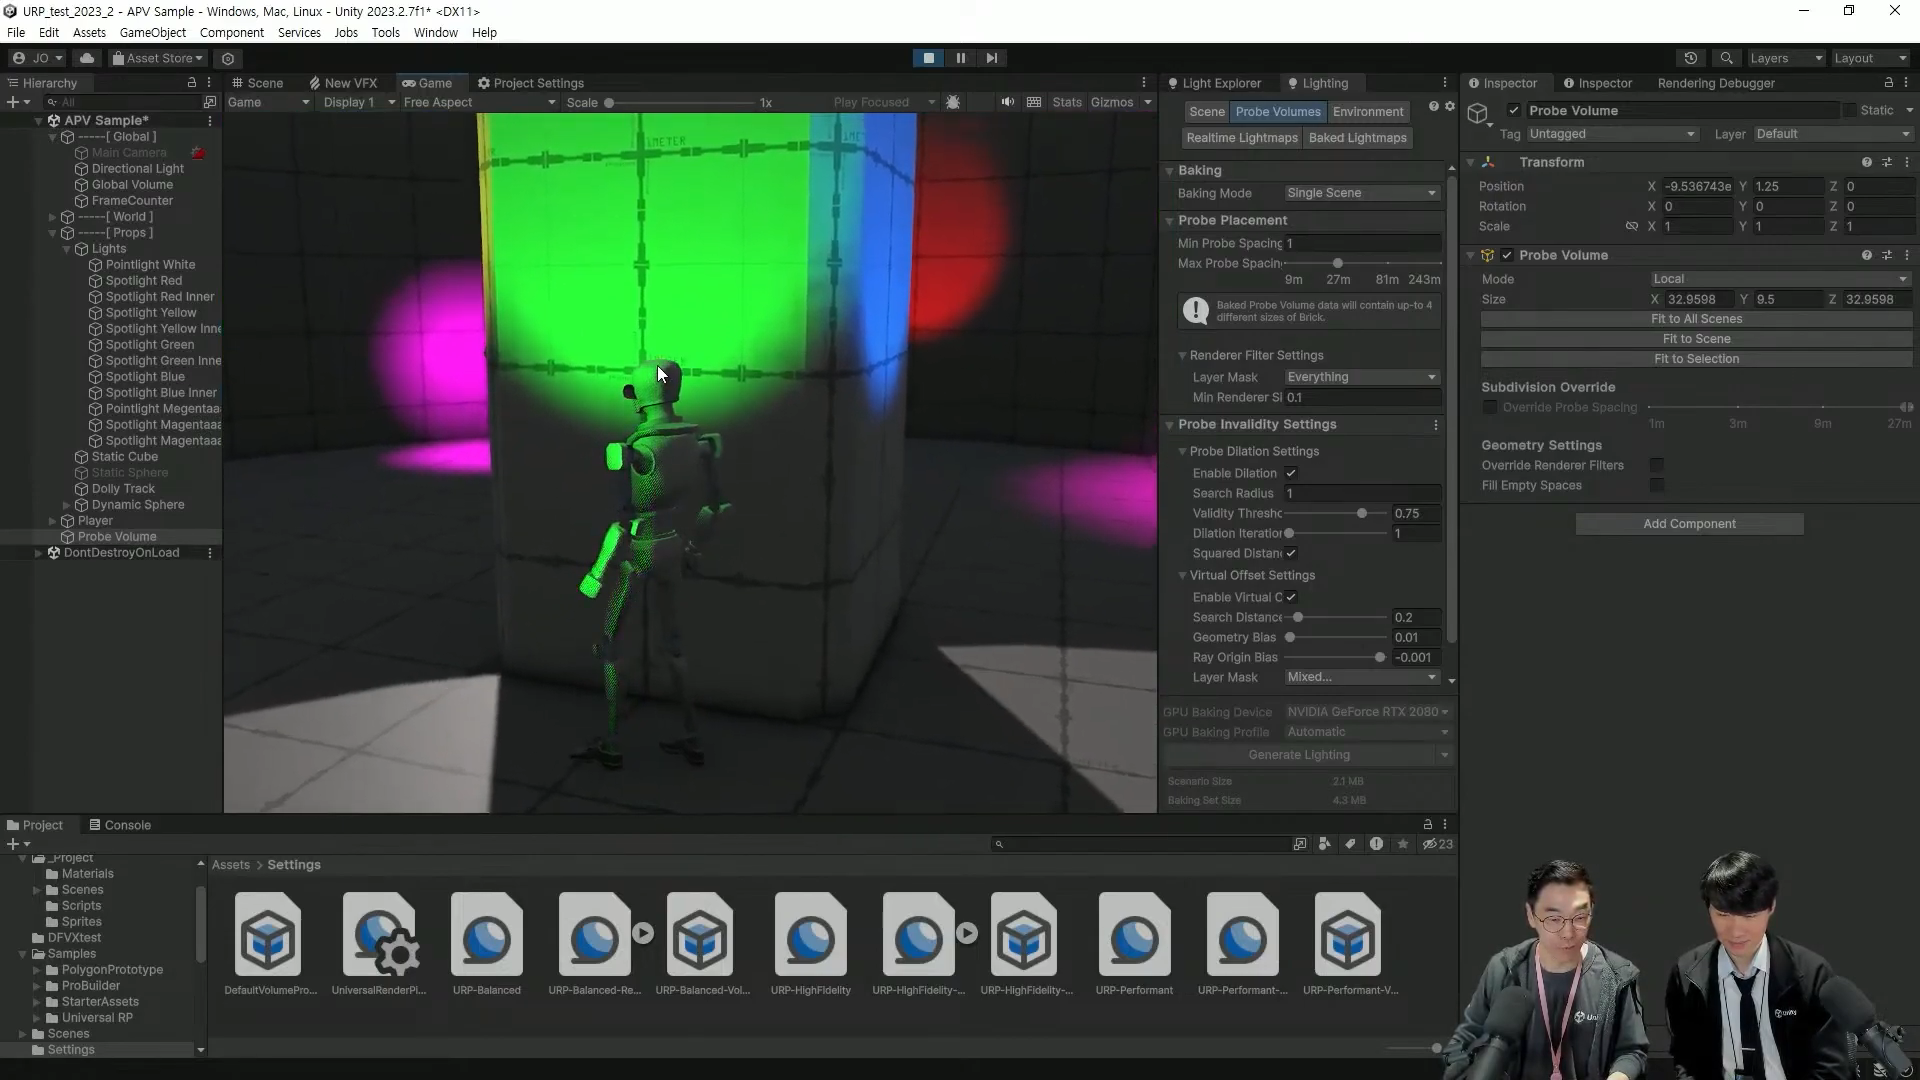Open Undo History from the toolbar

click(1690, 58)
